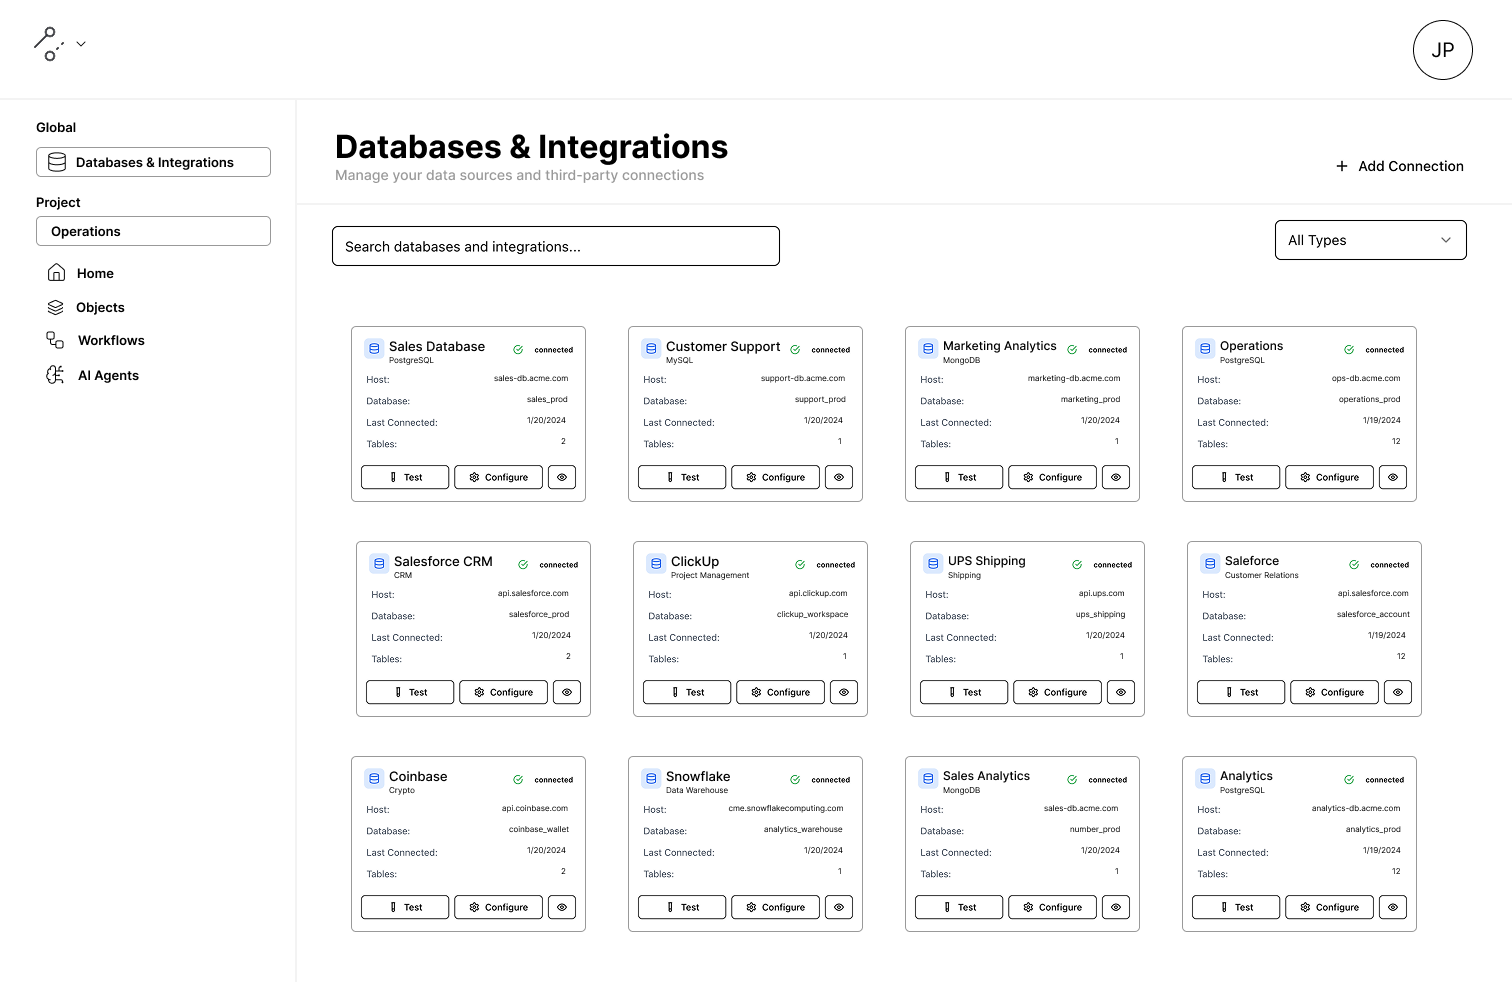Image resolution: width=1512 pixels, height=982 pixels.
Task: Click the AI Agents brain icon
Action: 56,375
